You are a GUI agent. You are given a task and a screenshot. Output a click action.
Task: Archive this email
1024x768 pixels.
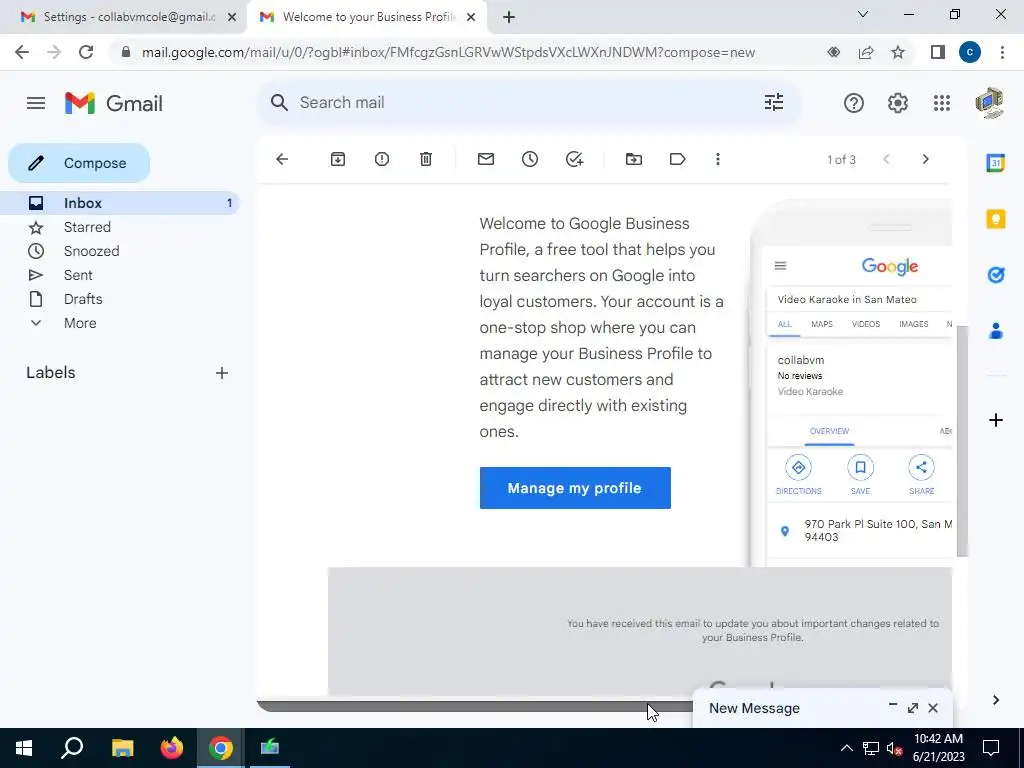click(x=338, y=159)
